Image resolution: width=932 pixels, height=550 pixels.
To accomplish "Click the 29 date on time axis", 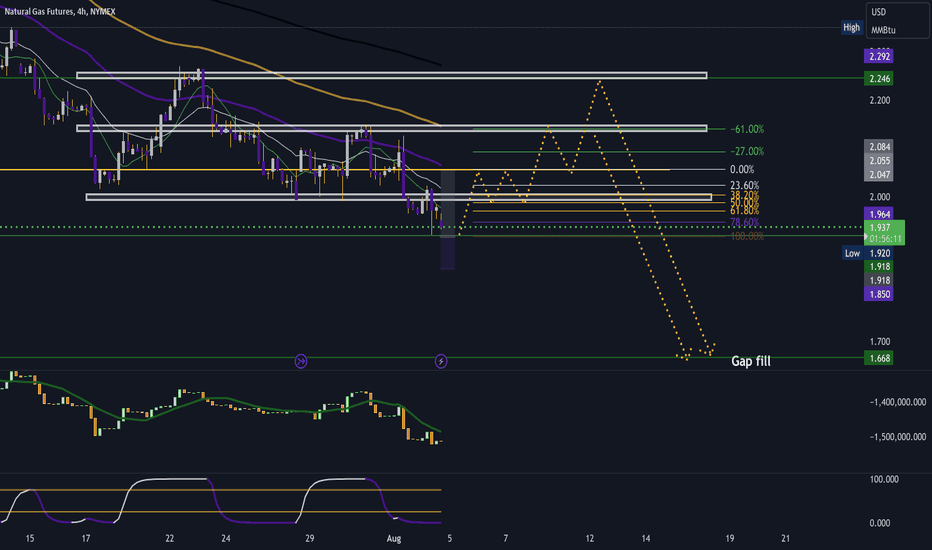I will click(309, 539).
